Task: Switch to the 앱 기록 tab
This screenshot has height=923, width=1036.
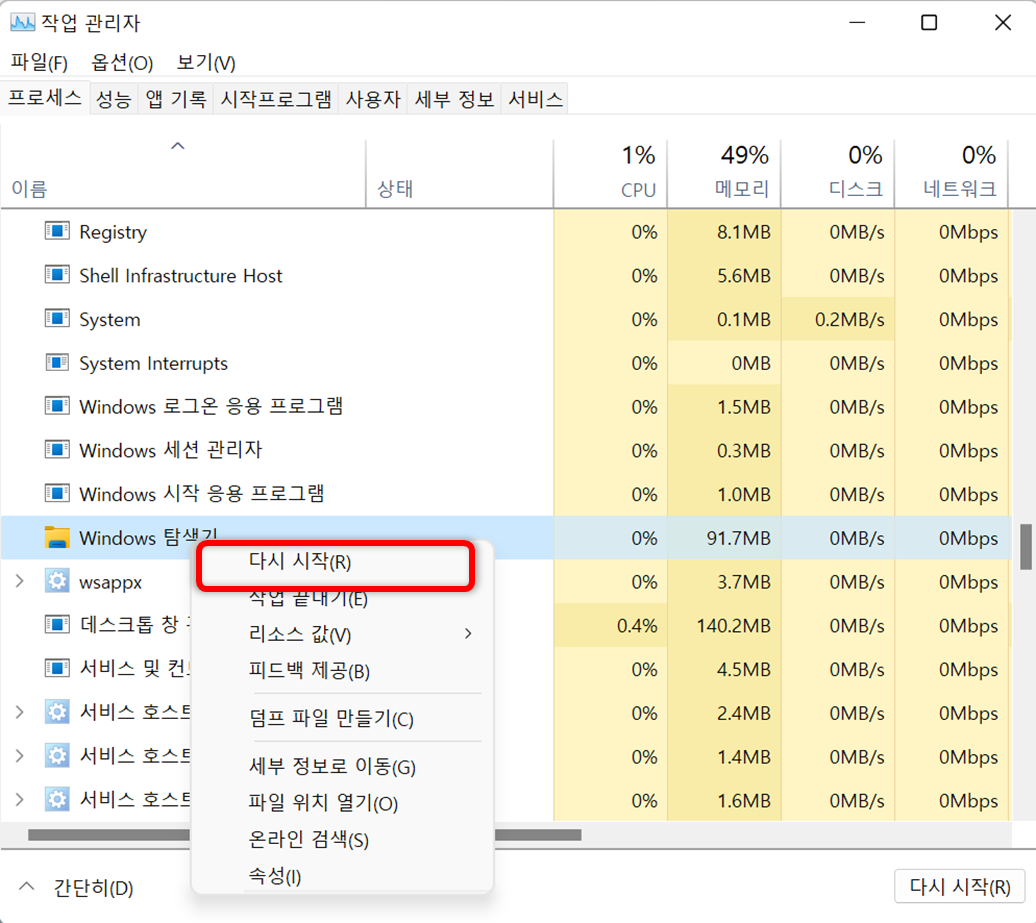Action: pos(176,99)
